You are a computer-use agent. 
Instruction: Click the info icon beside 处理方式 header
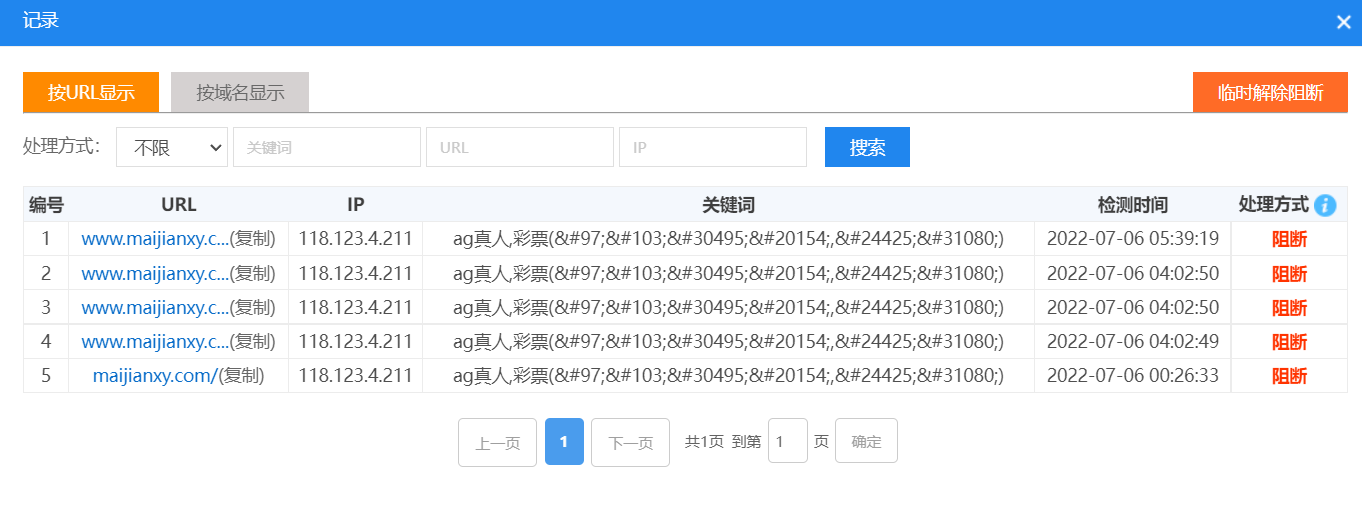(x=1325, y=205)
